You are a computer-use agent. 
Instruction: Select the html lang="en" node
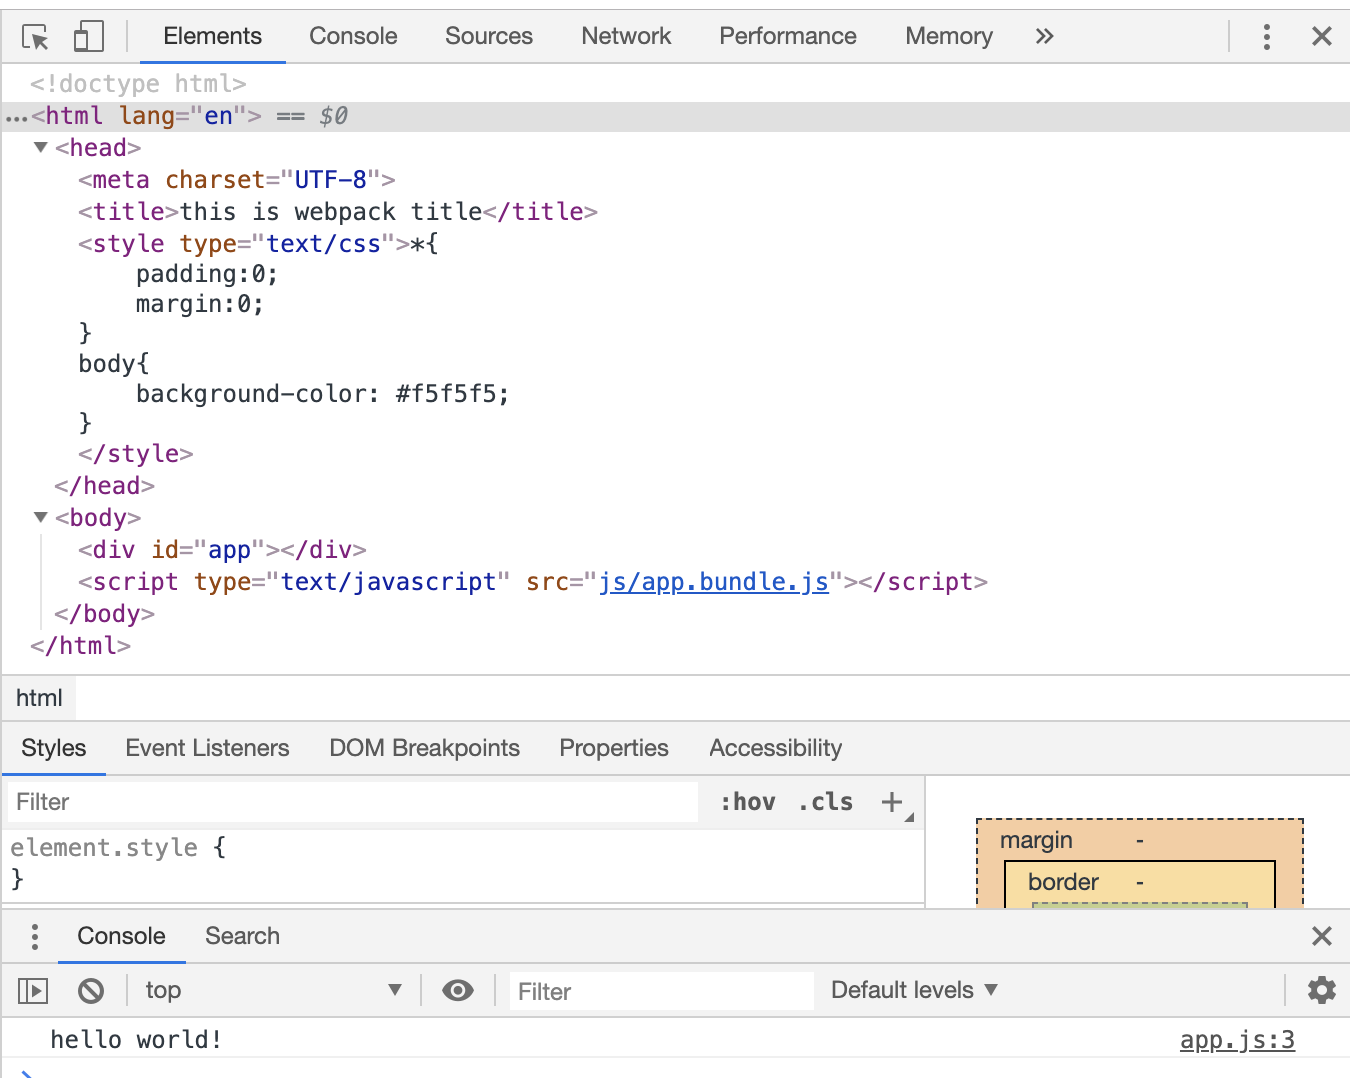click(x=675, y=116)
